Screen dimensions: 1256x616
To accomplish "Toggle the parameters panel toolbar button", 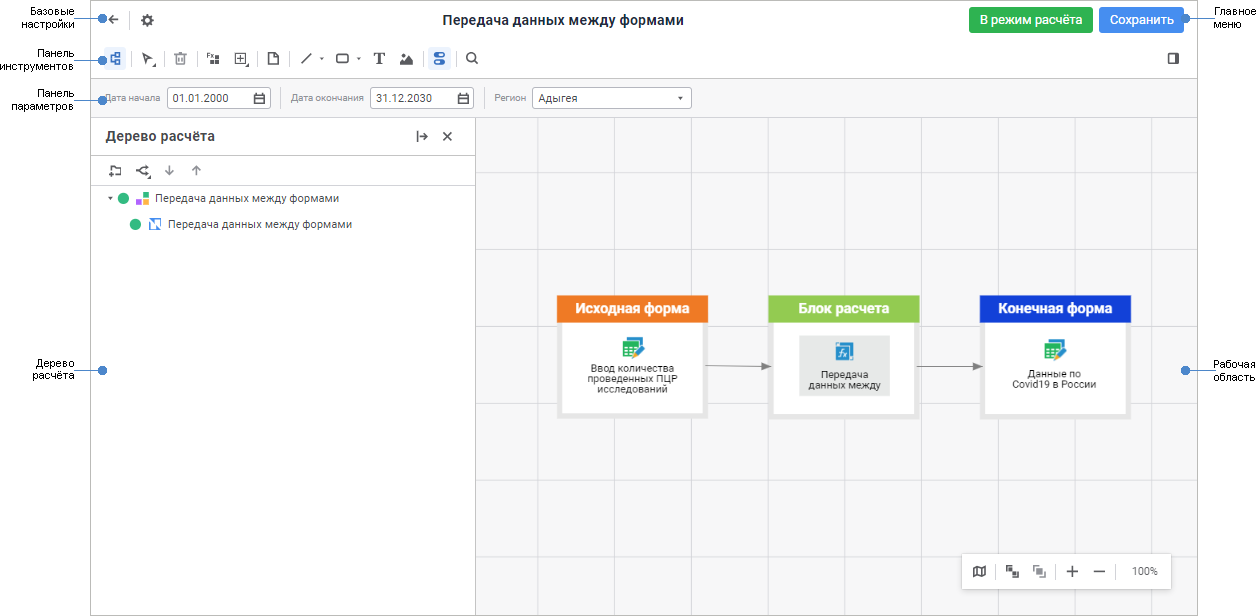I will 439,59.
